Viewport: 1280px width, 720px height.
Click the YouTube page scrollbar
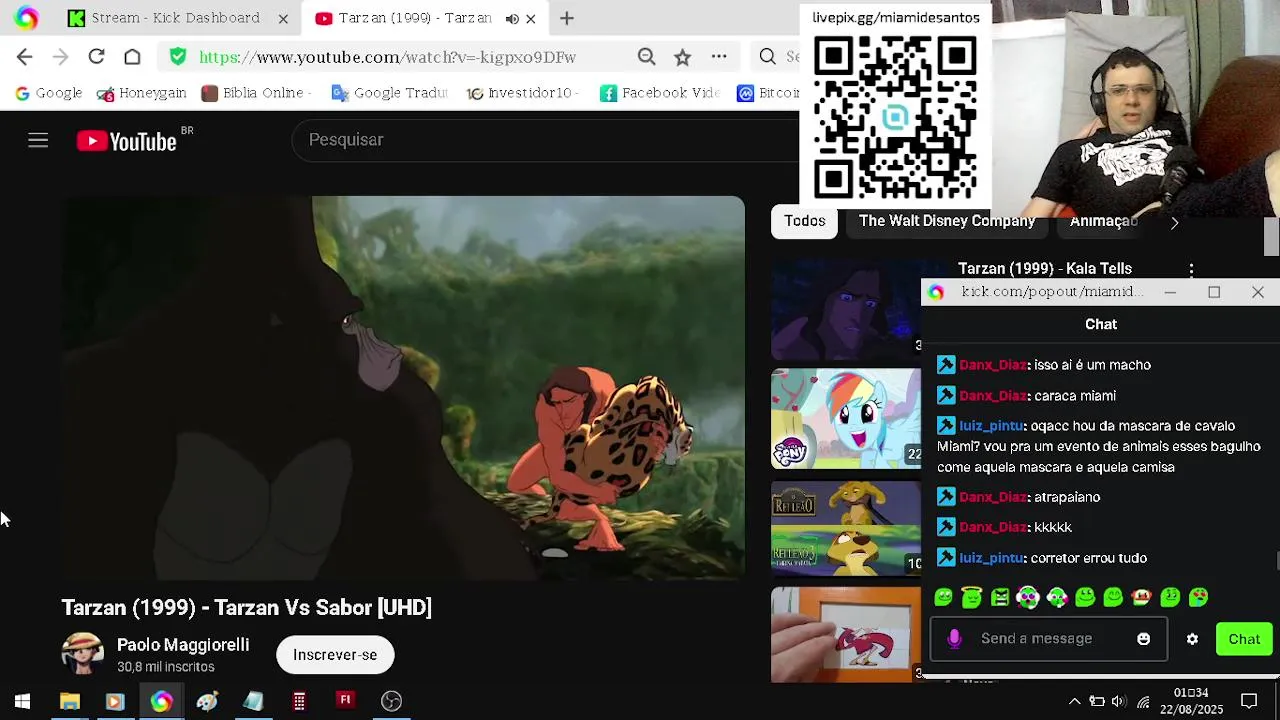[x=1271, y=236]
